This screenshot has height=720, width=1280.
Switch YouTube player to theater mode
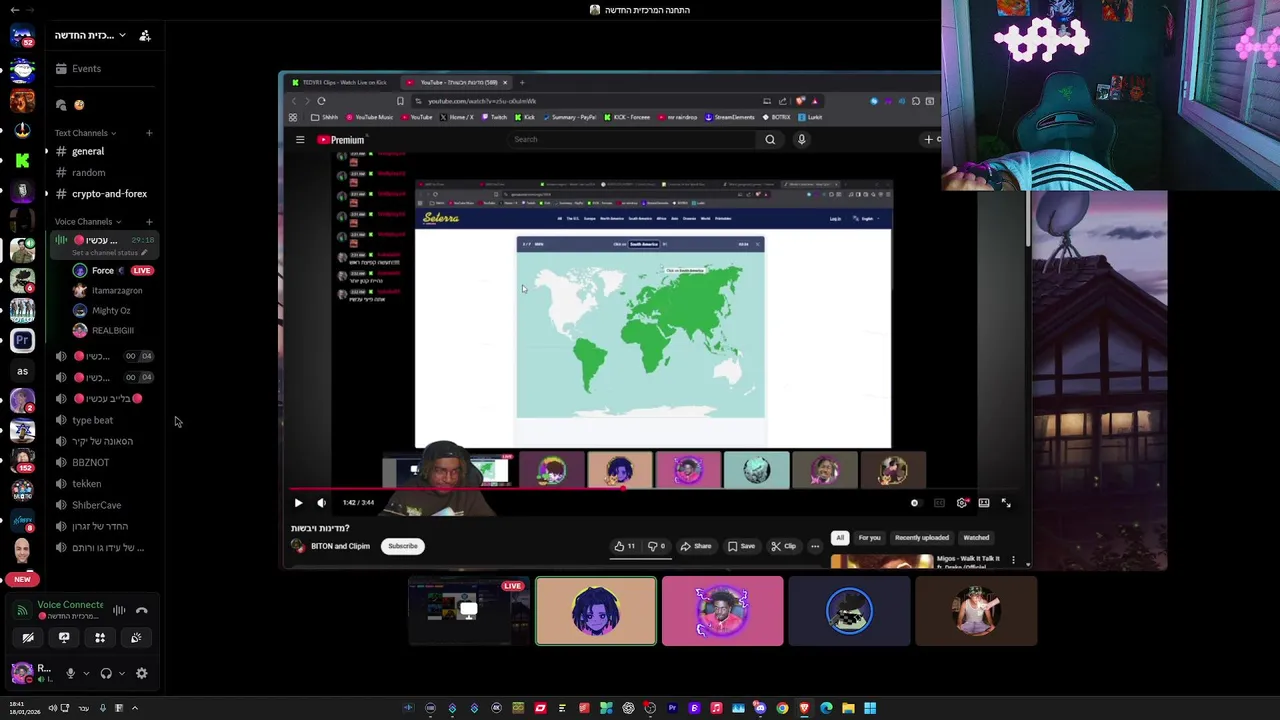pos(984,503)
